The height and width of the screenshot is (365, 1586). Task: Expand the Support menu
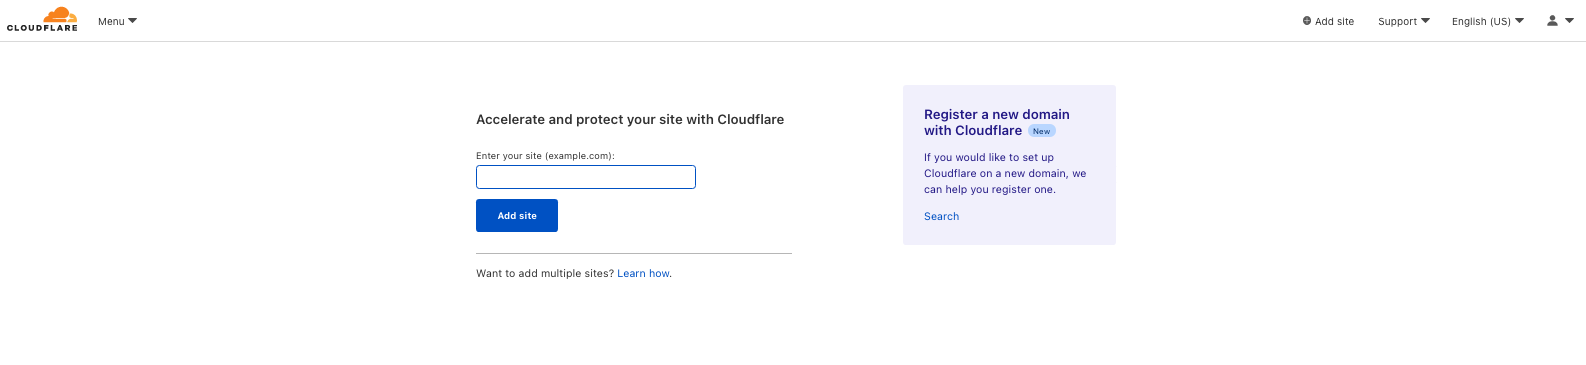(x=1404, y=21)
